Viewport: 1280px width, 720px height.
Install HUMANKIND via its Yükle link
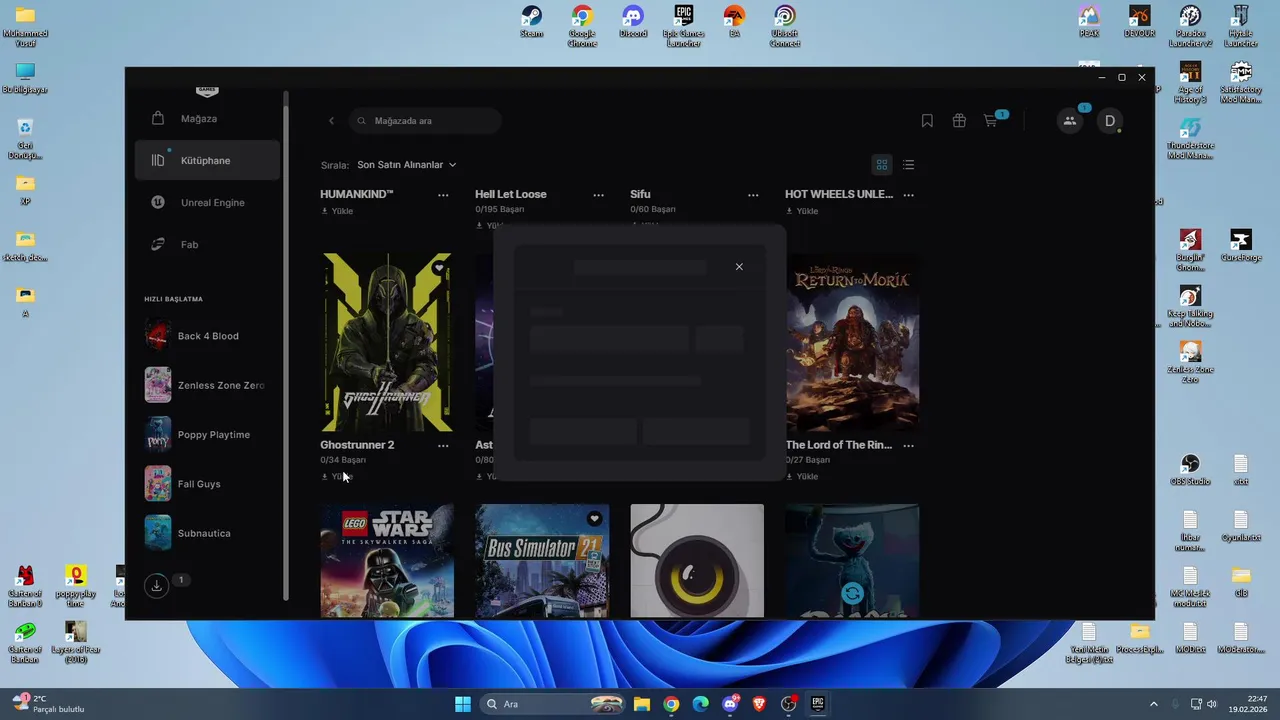click(337, 211)
